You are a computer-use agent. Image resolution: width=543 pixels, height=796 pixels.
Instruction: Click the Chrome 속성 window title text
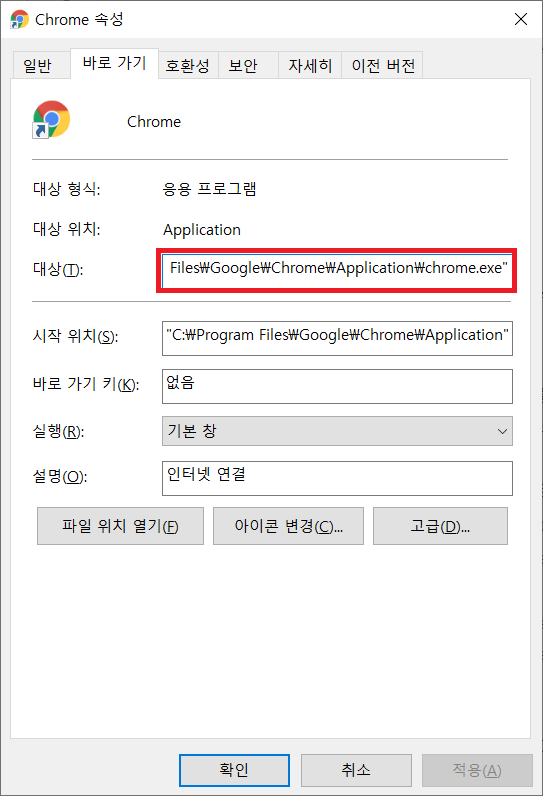(x=79, y=19)
